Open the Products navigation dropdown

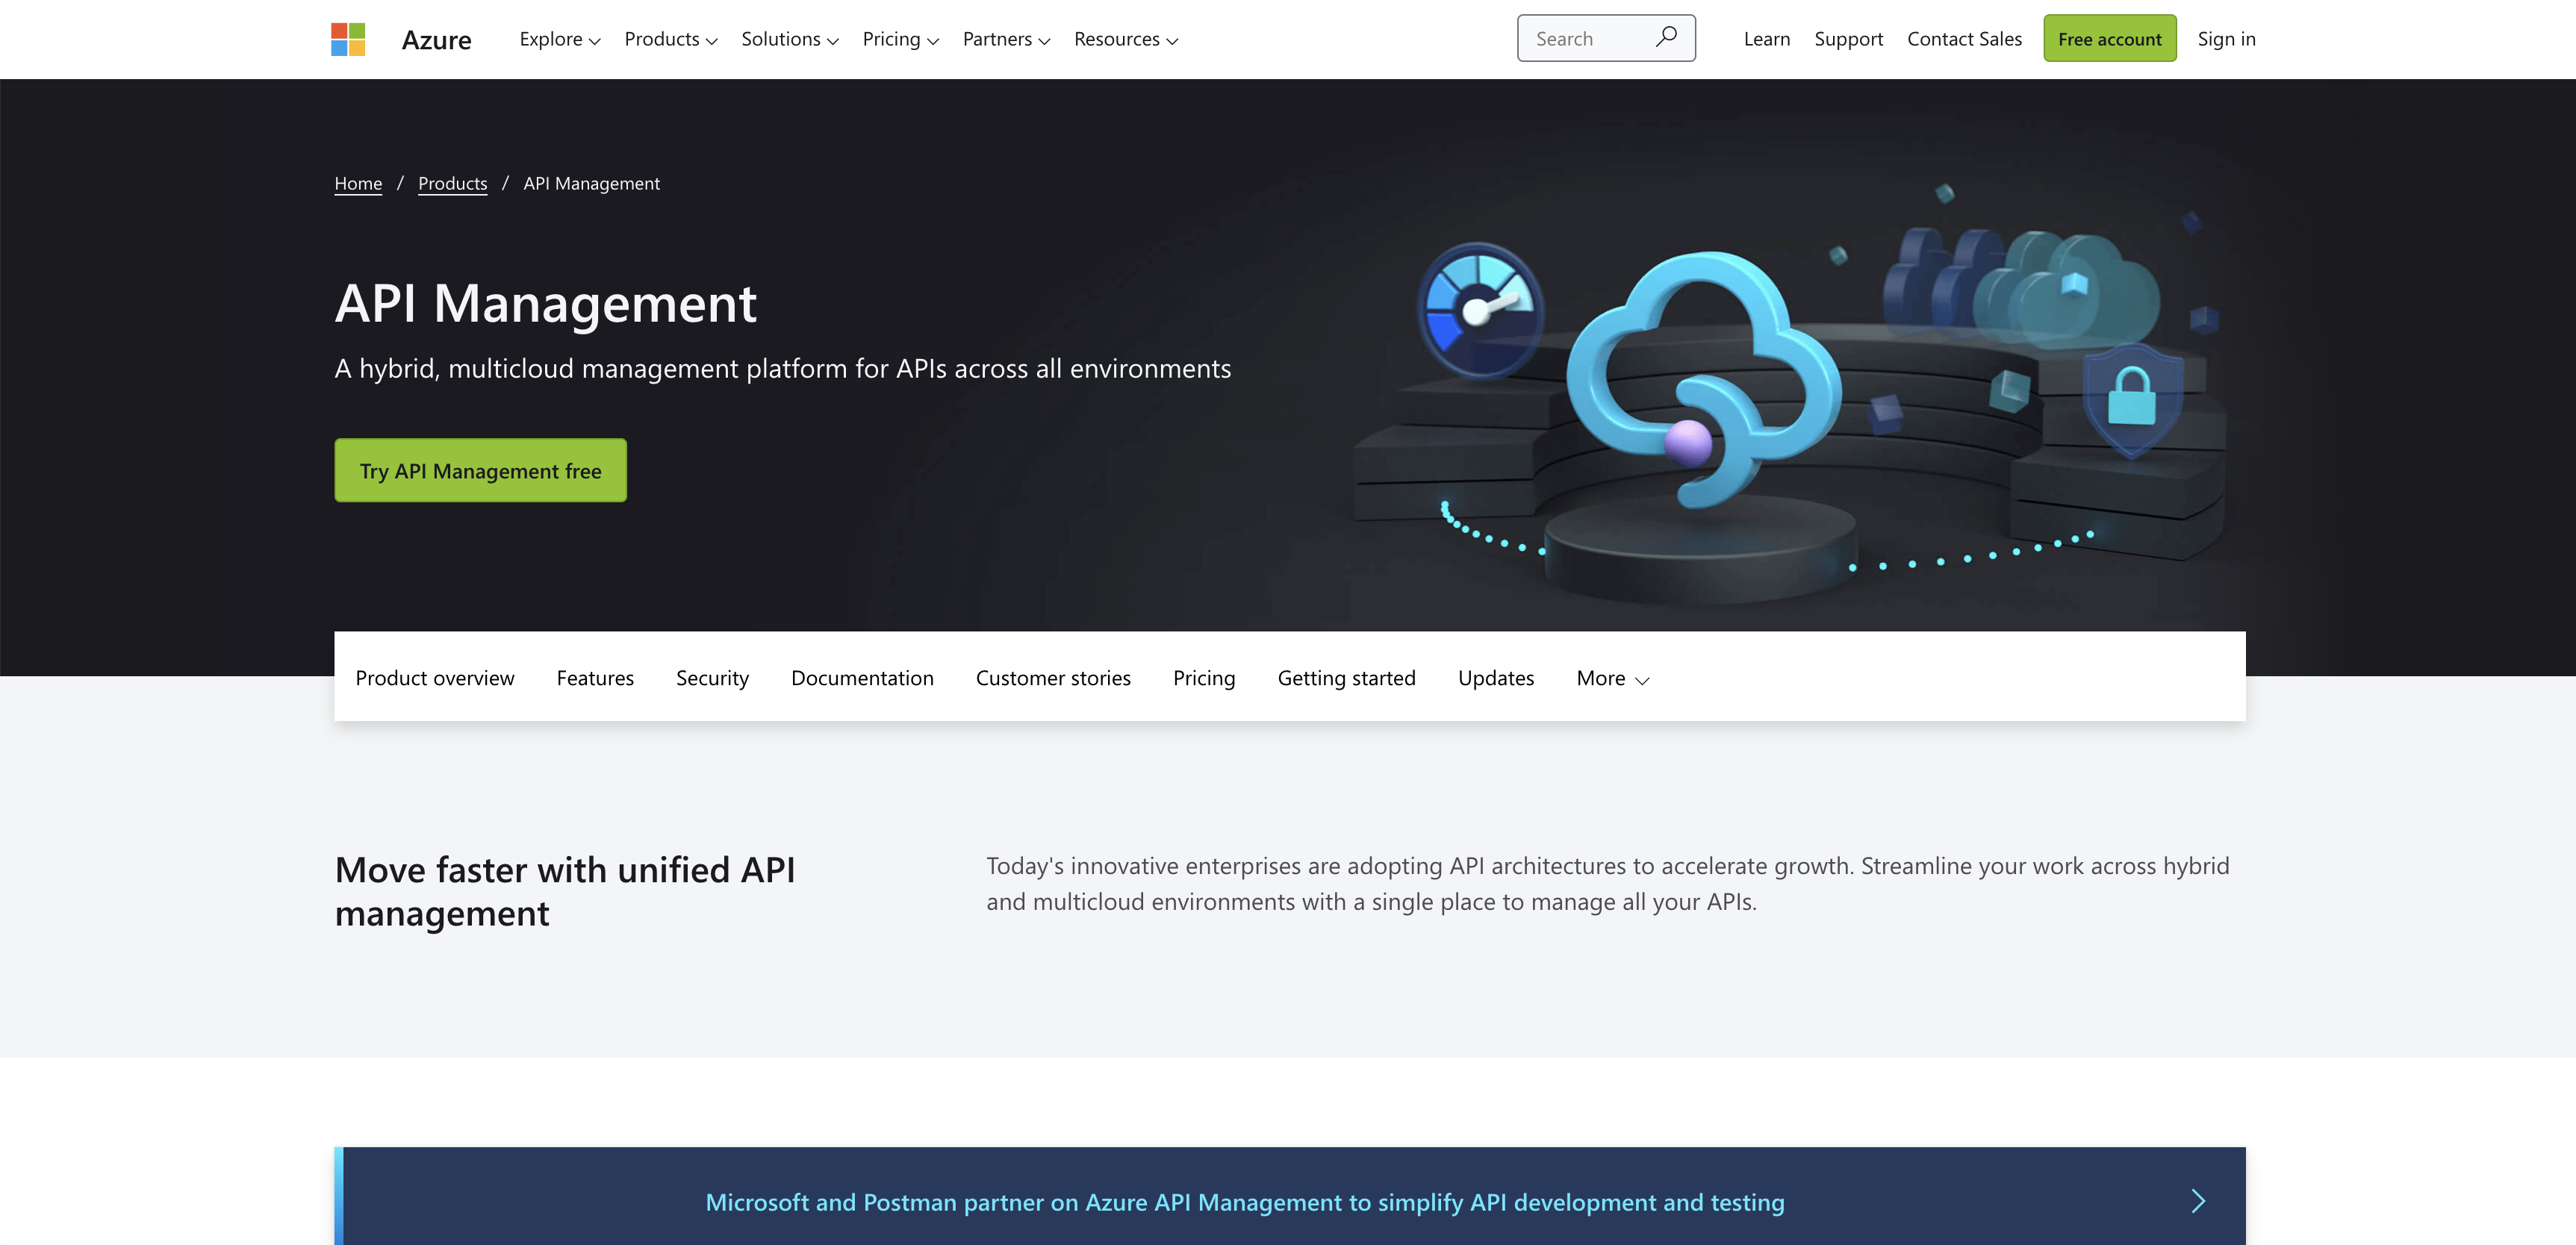click(670, 39)
